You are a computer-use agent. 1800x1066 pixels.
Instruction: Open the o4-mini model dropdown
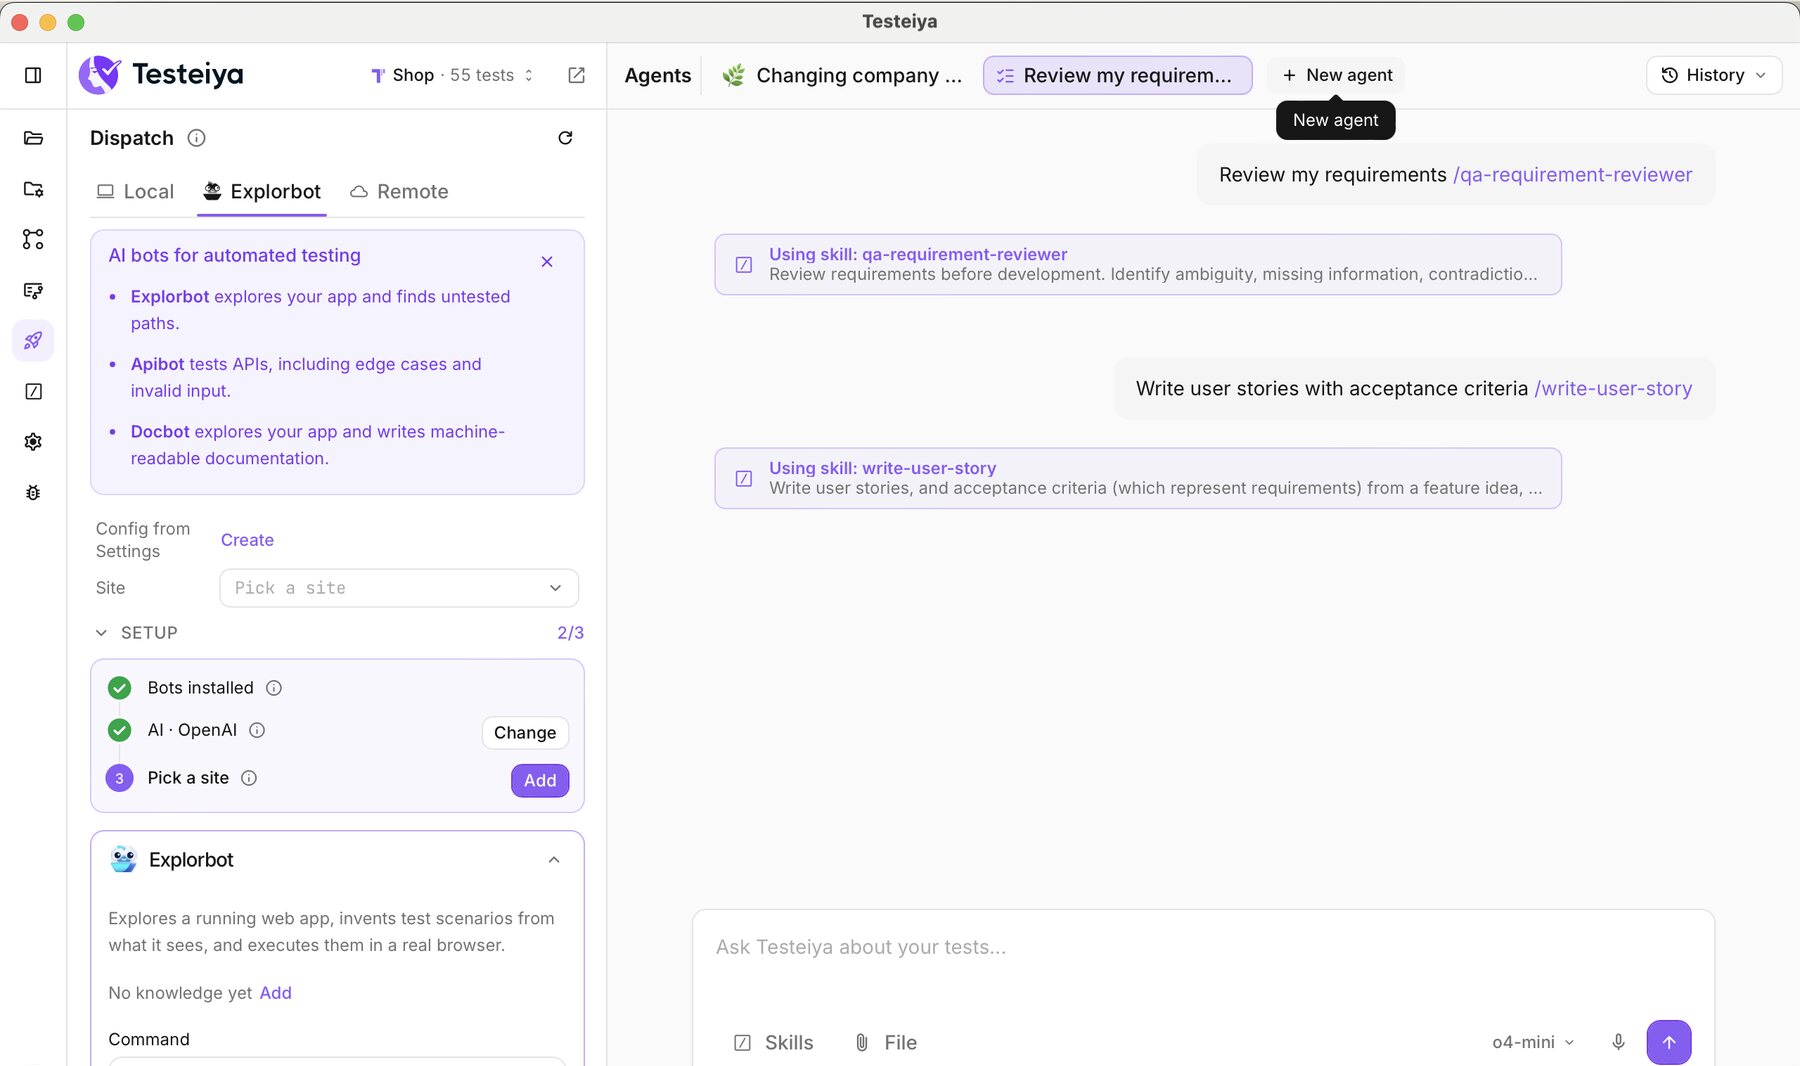pyautogui.click(x=1533, y=1042)
